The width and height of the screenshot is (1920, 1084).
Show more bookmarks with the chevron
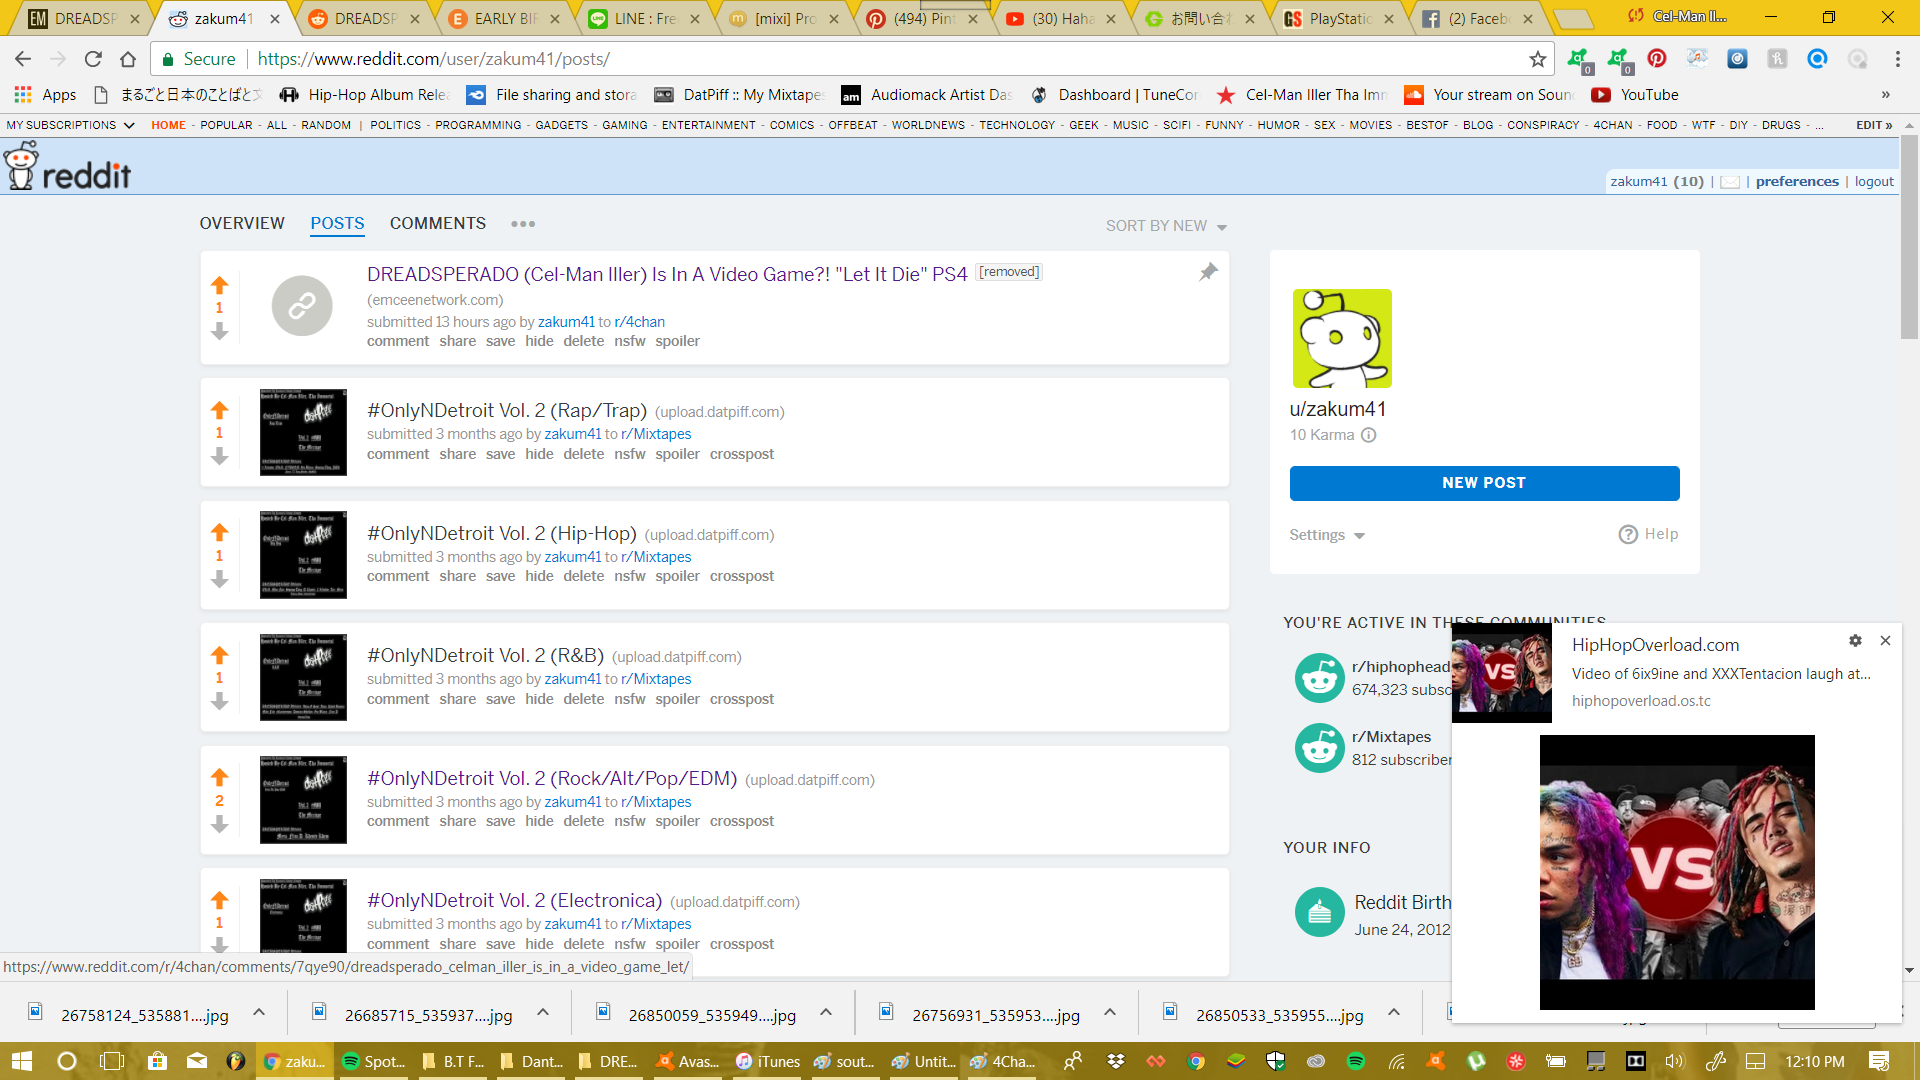[x=1885, y=95]
